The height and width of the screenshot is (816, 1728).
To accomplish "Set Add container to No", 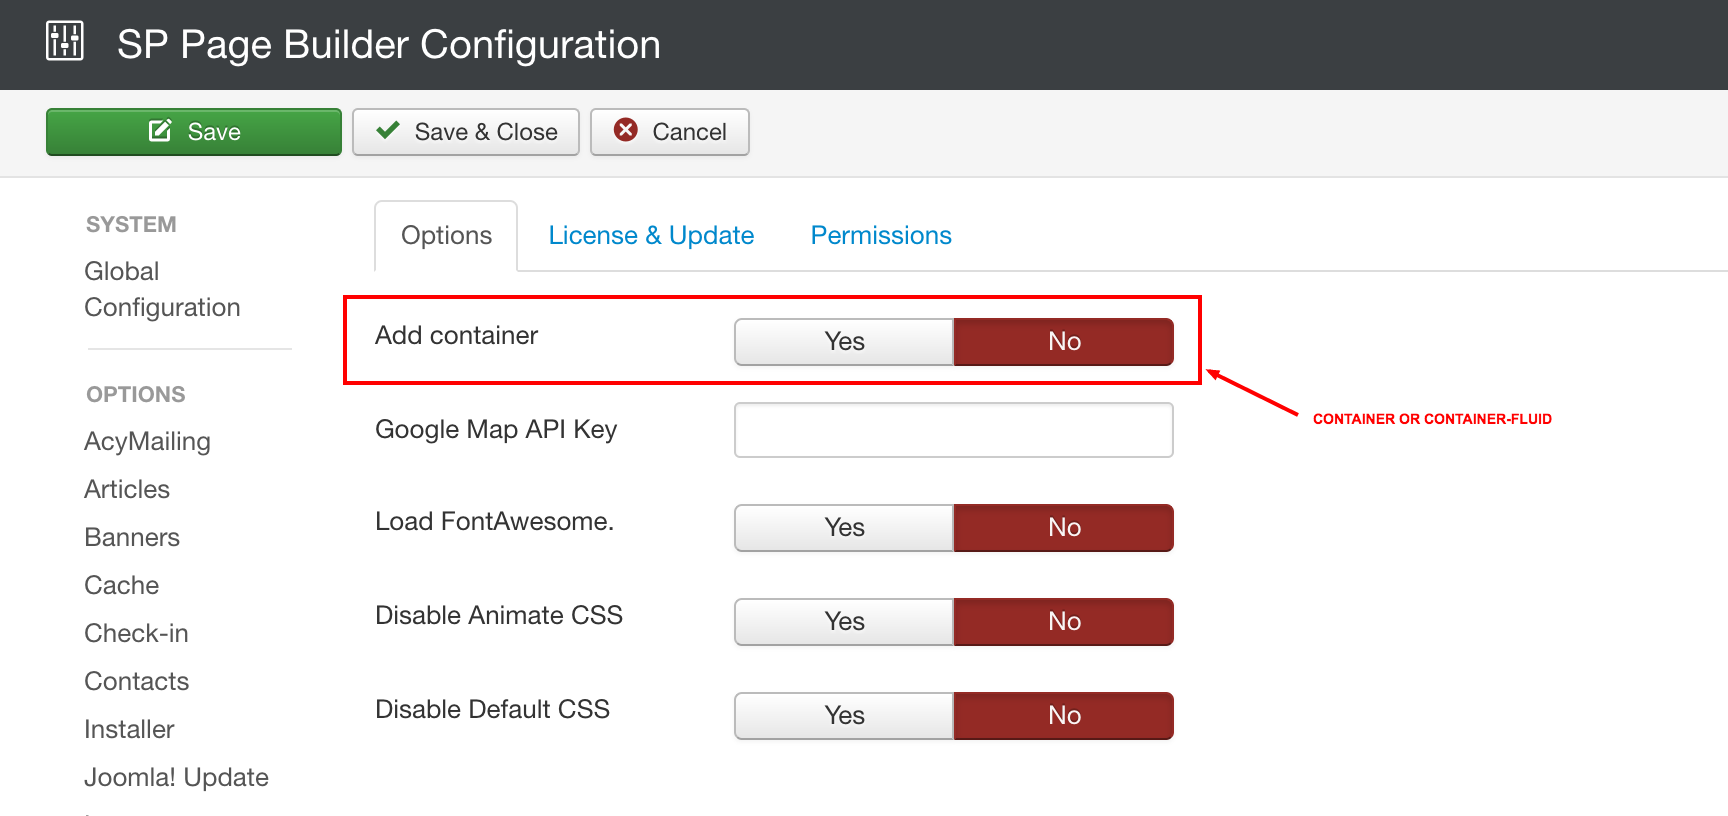I will click(1063, 342).
